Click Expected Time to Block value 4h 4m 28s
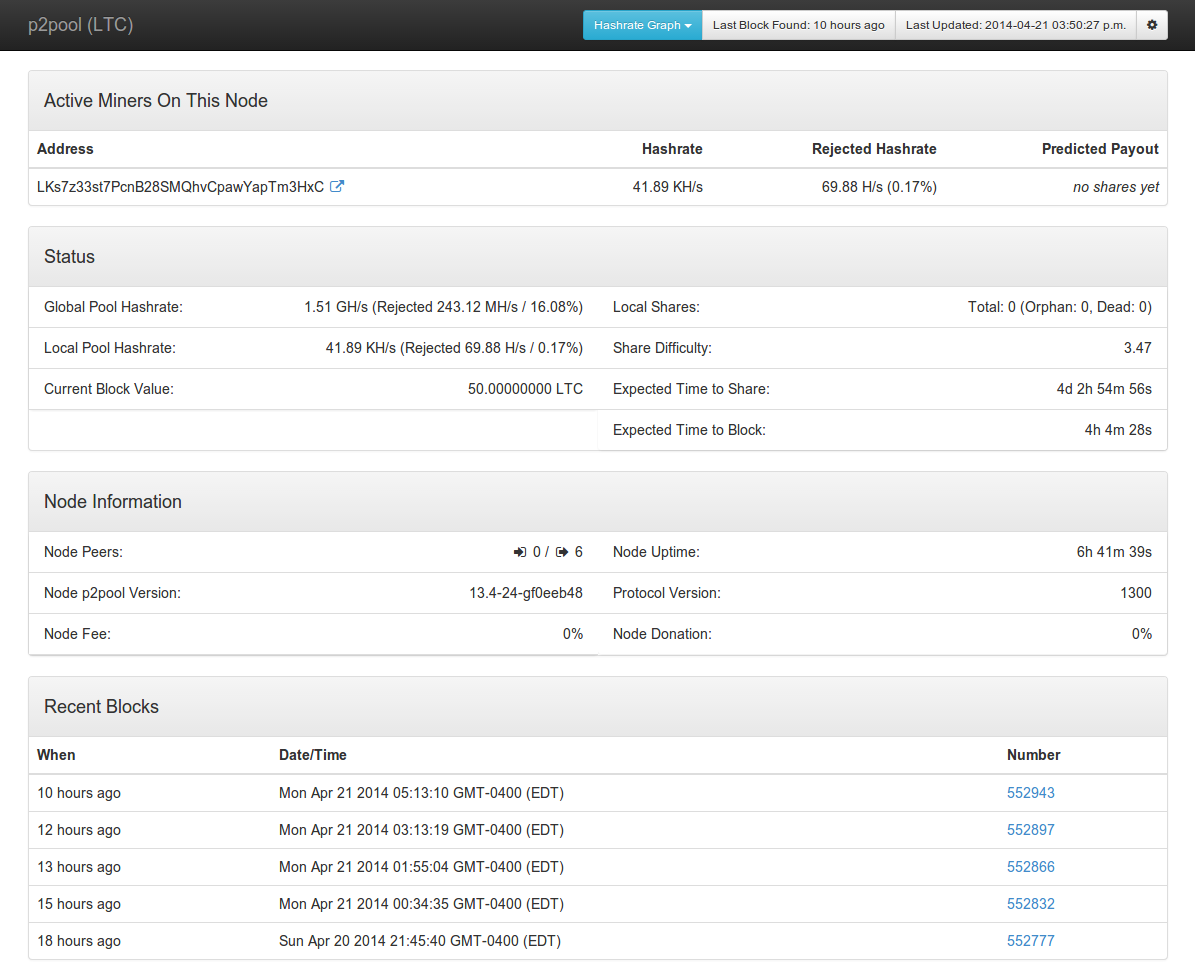This screenshot has width=1195, height=980. [1118, 431]
